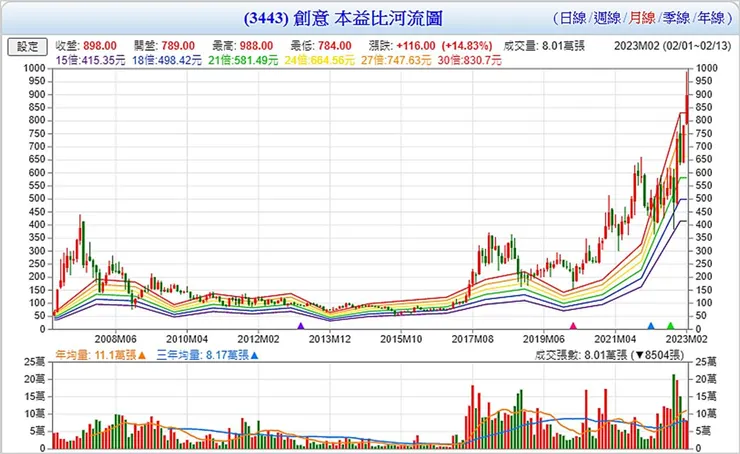
Task: Click the blue triangle marker on the time axis
Action: (651, 326)
